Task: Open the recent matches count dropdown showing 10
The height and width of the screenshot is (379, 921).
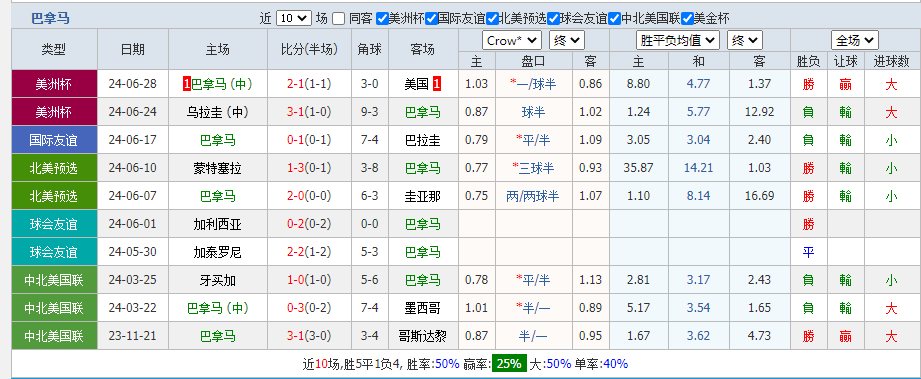Action: point(294,18)
